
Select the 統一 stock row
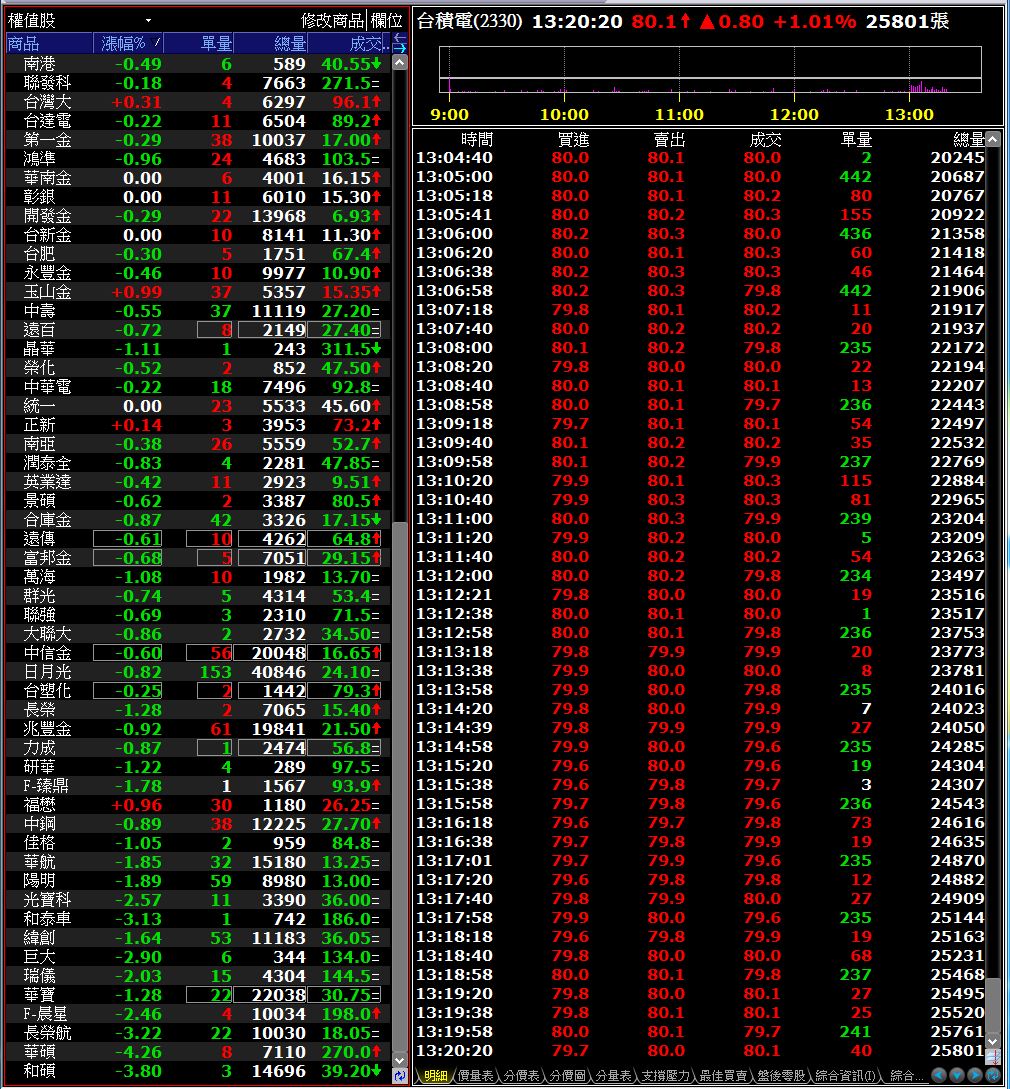[198, 406]
